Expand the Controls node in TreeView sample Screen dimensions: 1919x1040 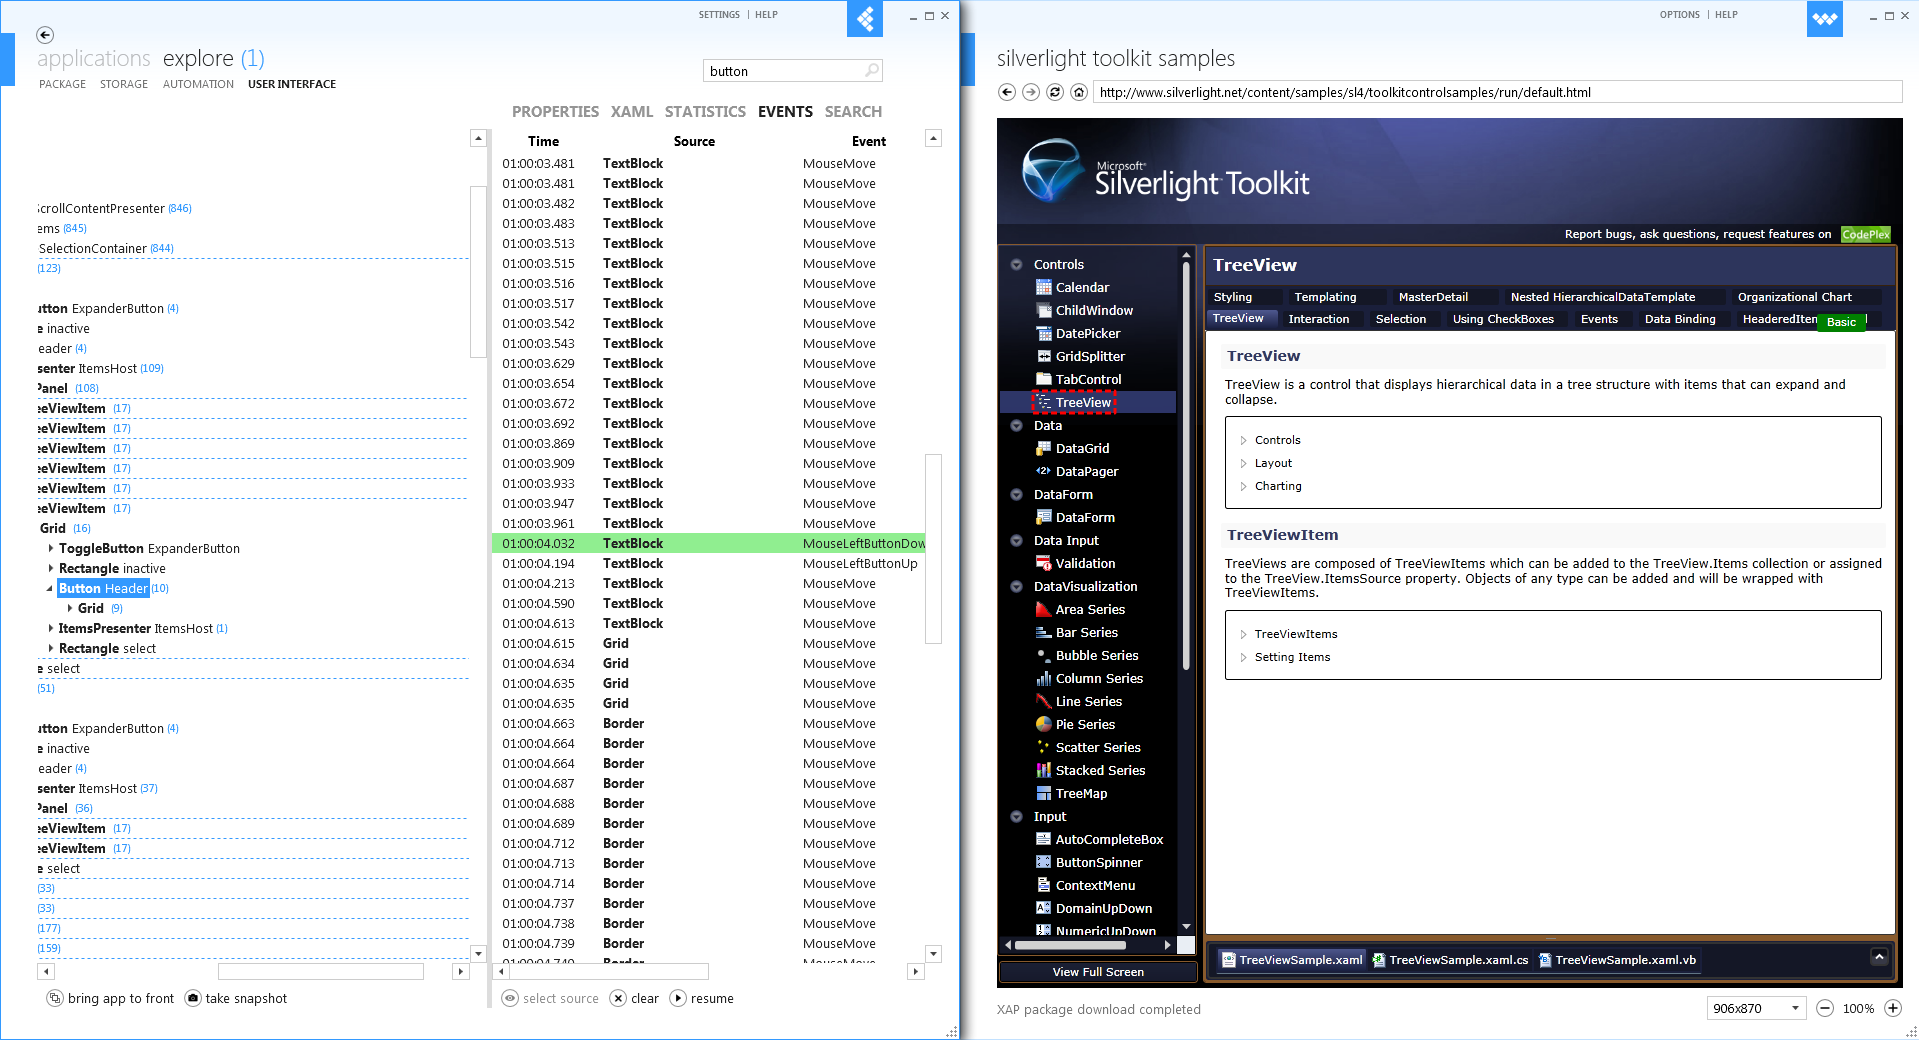coord(1244,440)
